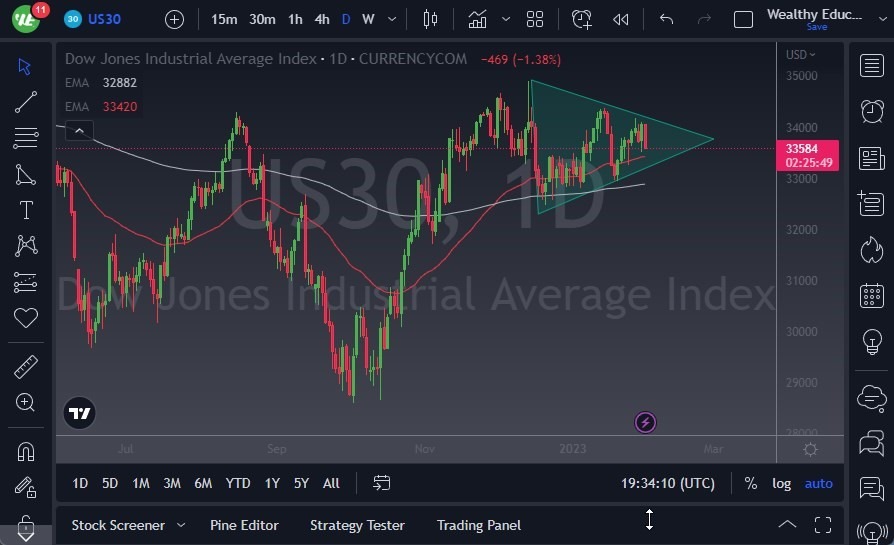894x545 pixels.
Task: Toggle stay in drawing mode pencil lock
Action: [26, 487]
